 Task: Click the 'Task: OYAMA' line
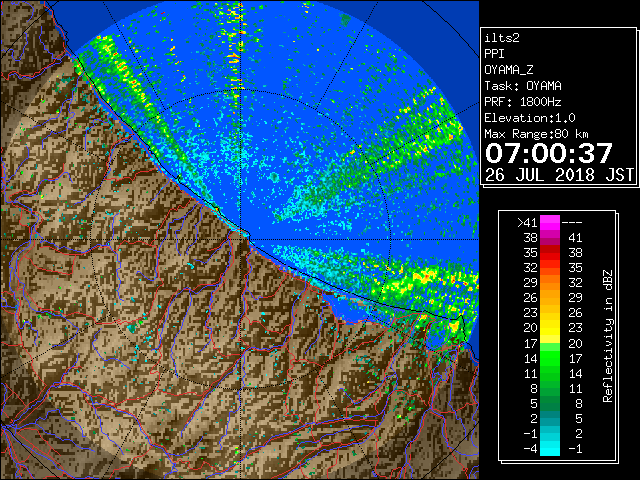[523, 86]
